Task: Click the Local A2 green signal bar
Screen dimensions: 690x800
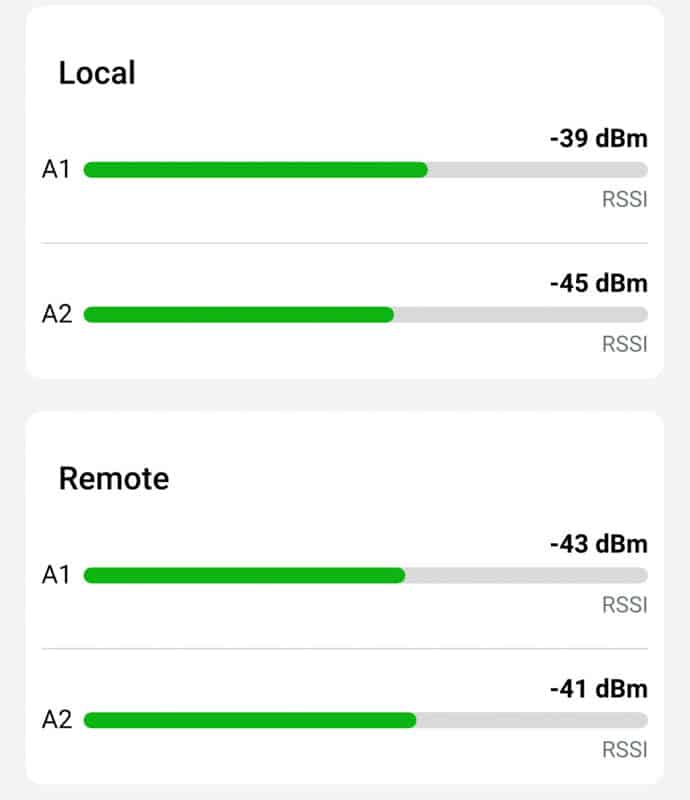Action: (x=239, y=315)
